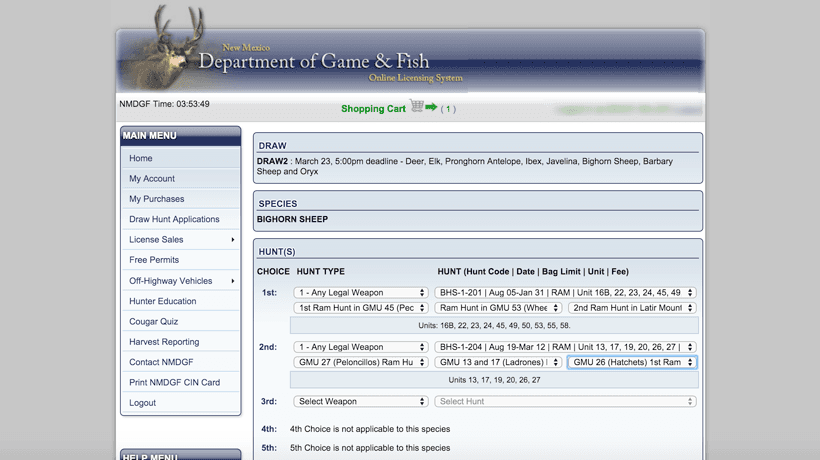Open the Harvest Reporting page
This screenshot has height=460, width=820.
(x=164, y=342)
